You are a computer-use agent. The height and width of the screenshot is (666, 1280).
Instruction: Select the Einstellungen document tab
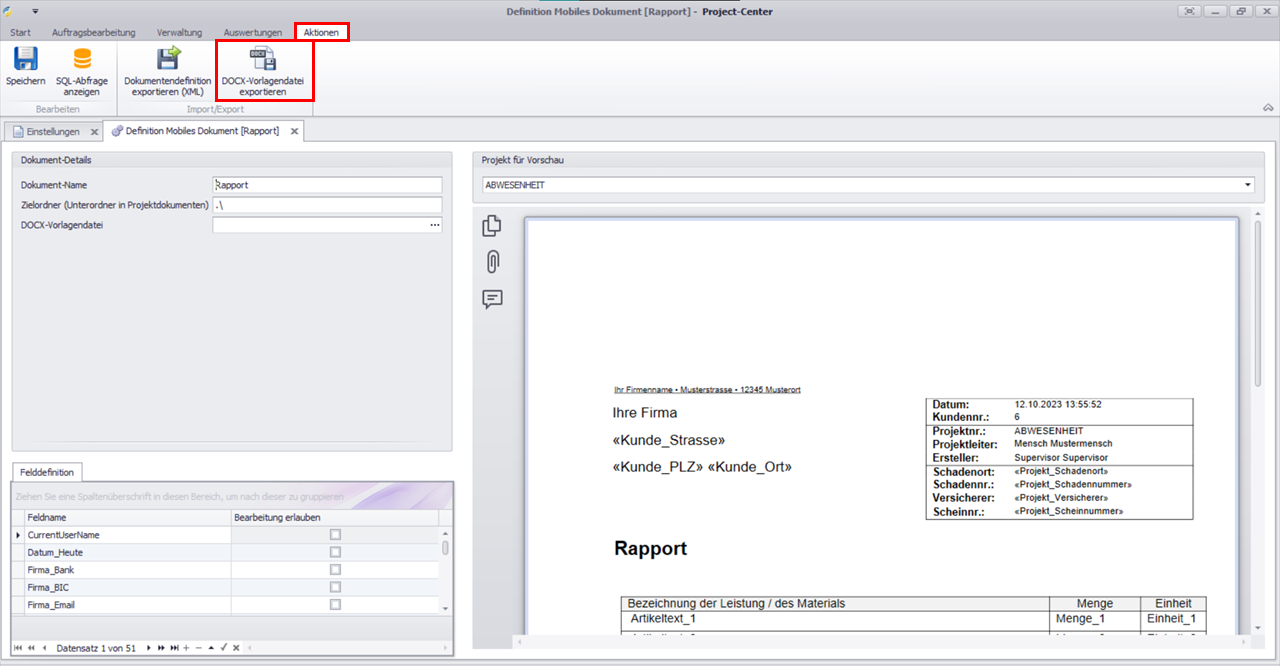(52, 131)
